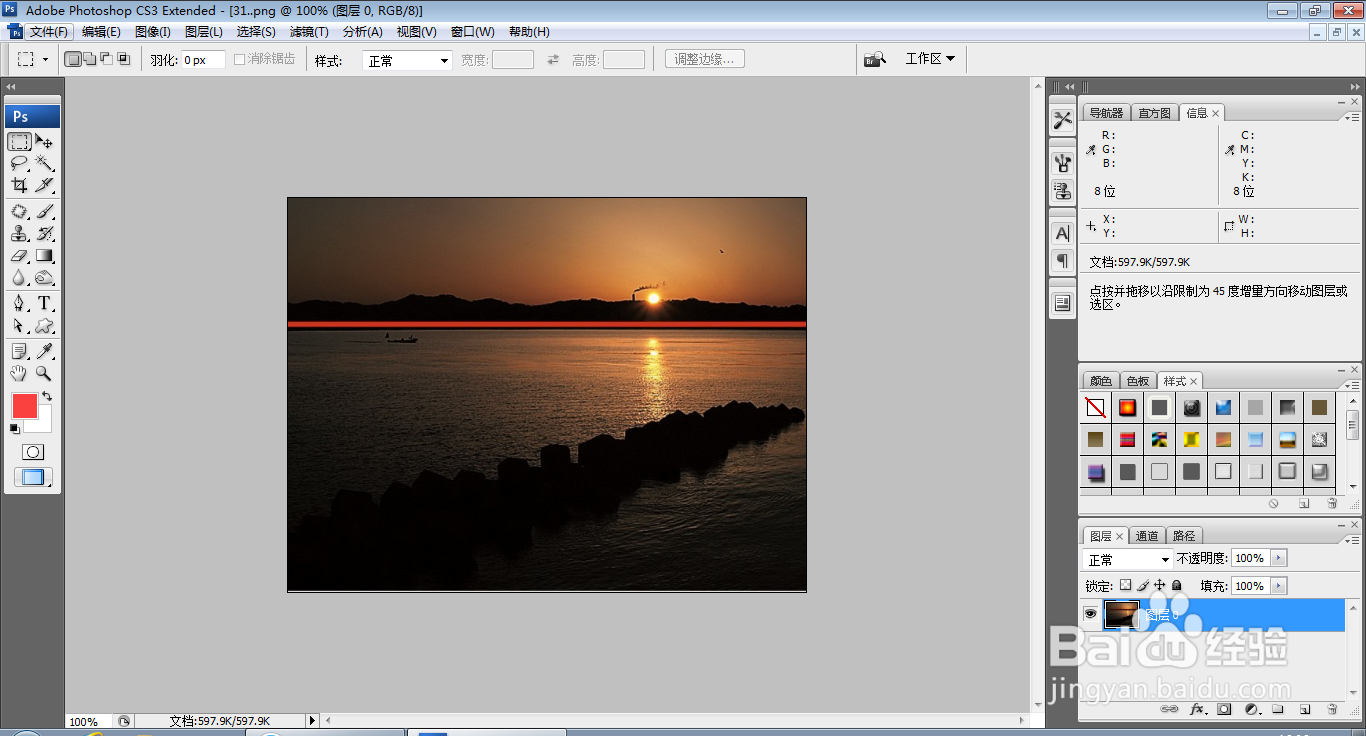Viewport: 1366px width, 736px height.
Task: Select the Clone Stamp tool
Action: click(x=20, y=233)
